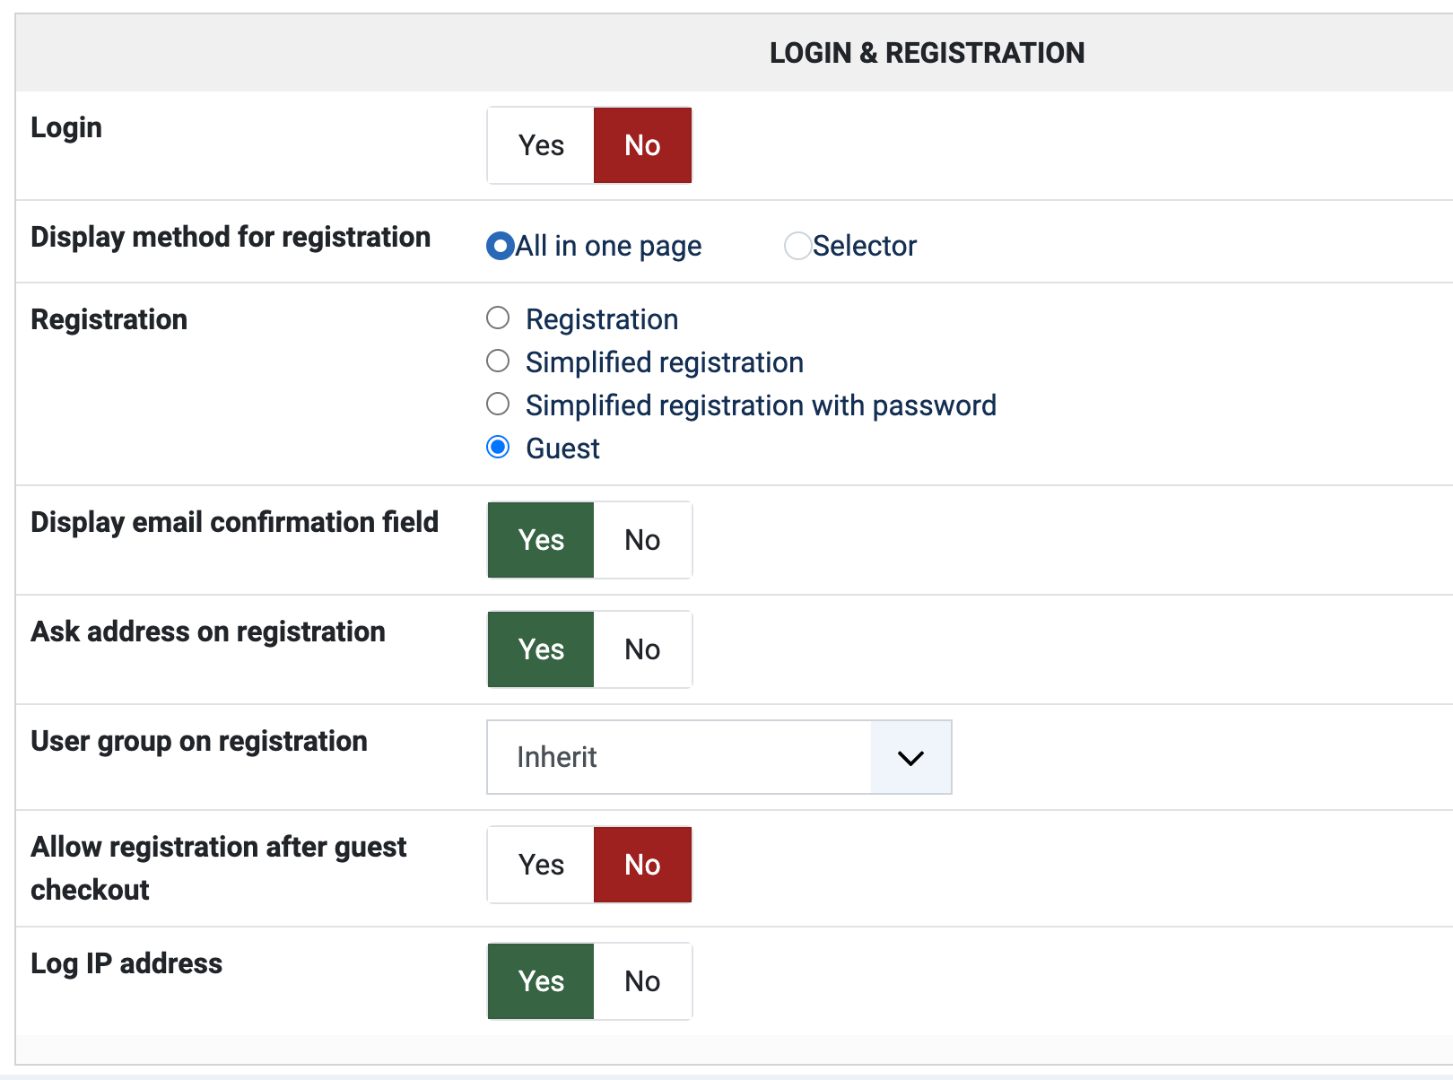Set Login option to Yes

[541, 146]
